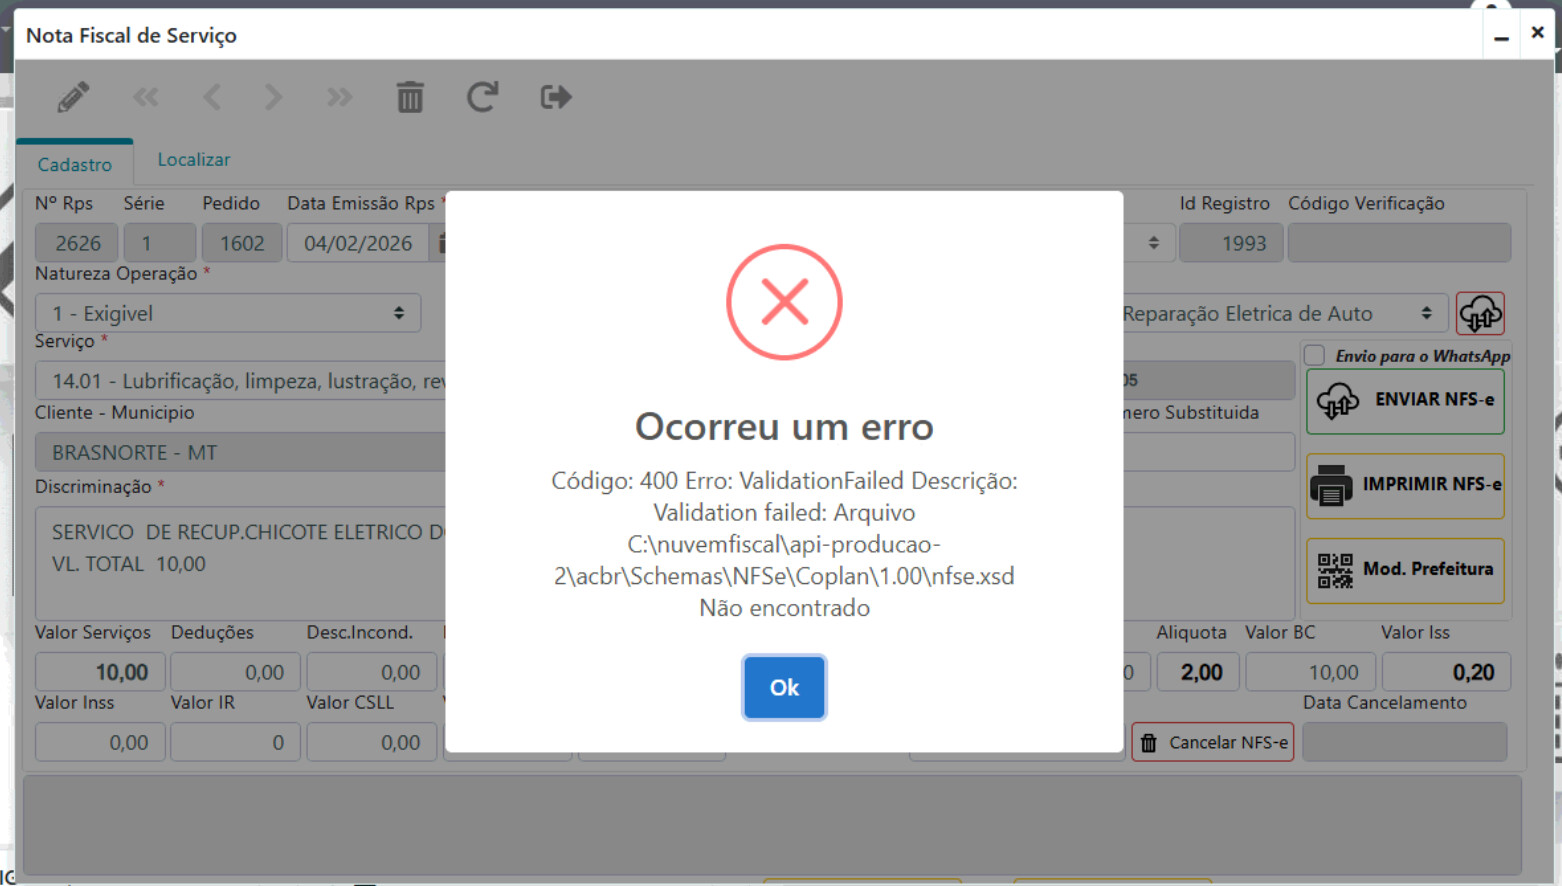This screenshot has width=1562, height=886.
Task: Open the dropdown left of Id Registro
Action: 1150,243
